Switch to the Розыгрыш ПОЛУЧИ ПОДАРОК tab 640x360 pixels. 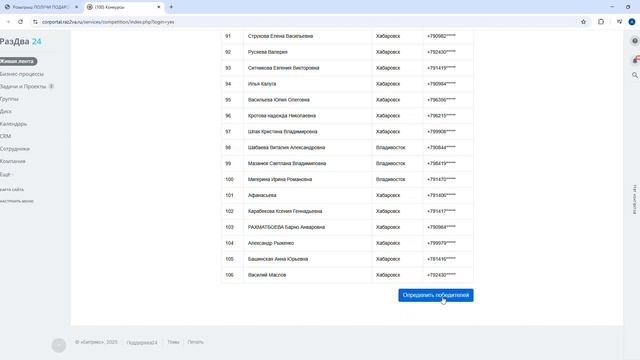click(x=41, y=7)
